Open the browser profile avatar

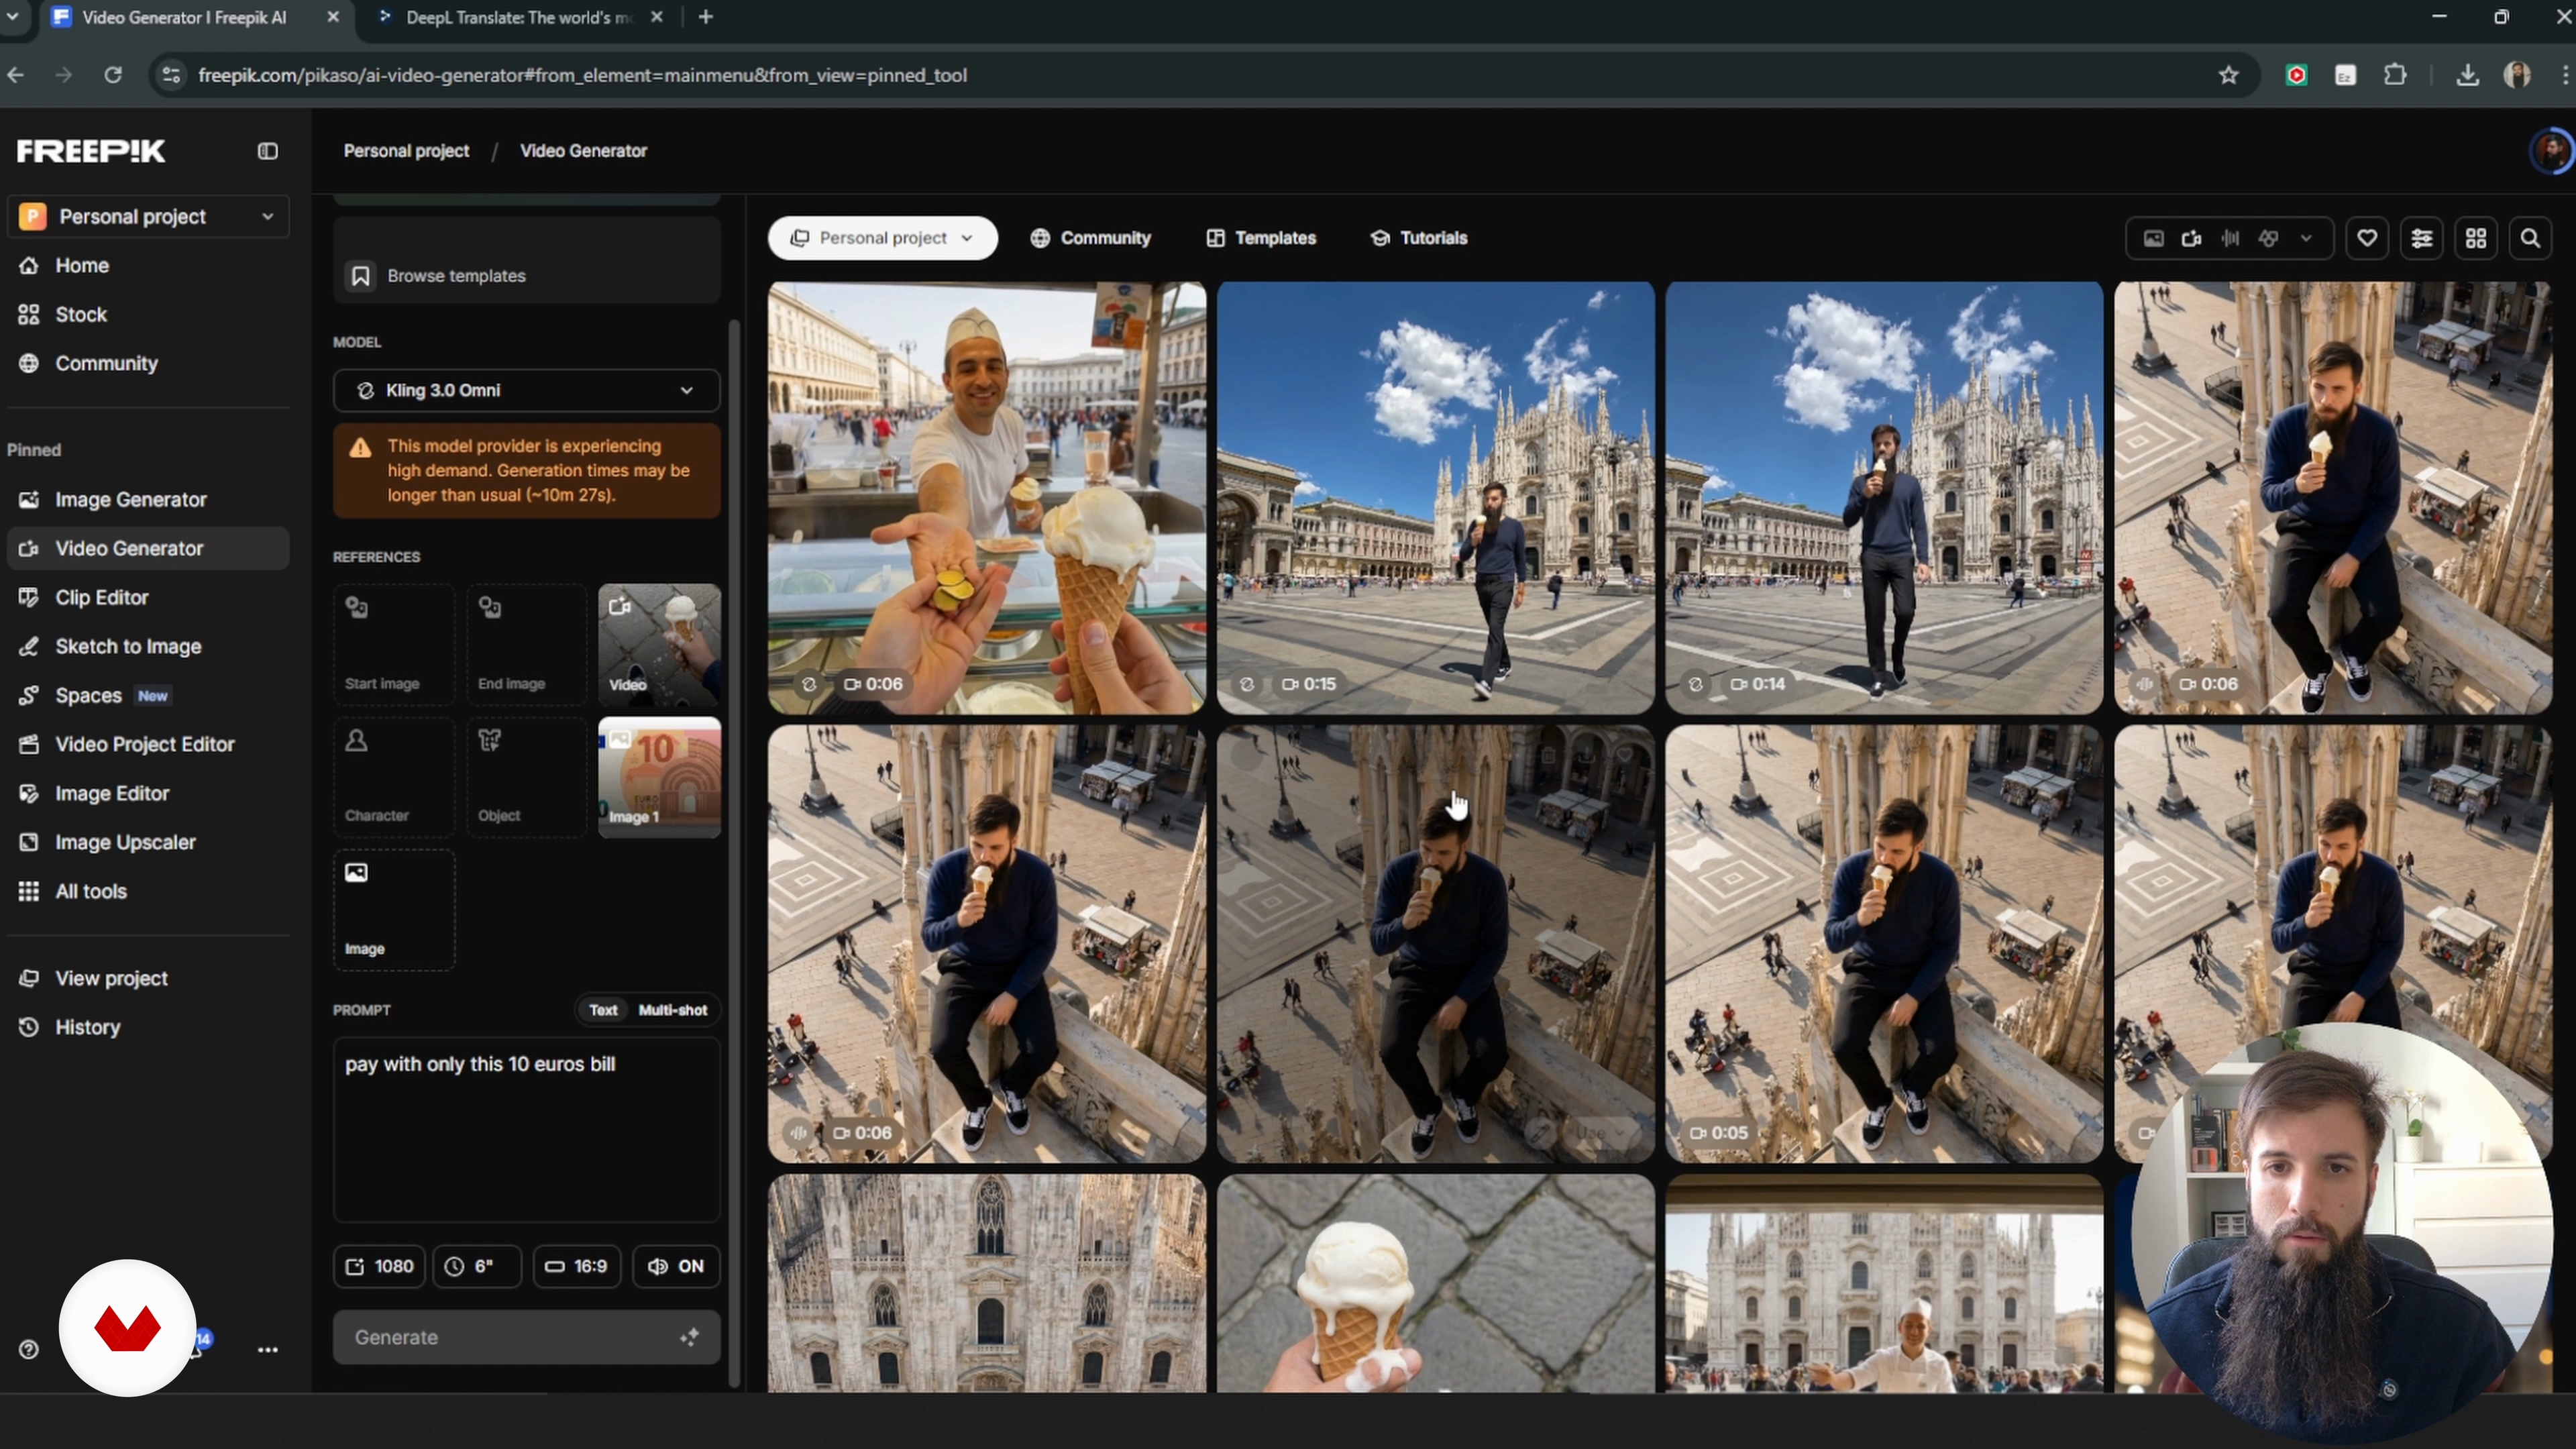pyautogui.click(x=2517, y=75)
